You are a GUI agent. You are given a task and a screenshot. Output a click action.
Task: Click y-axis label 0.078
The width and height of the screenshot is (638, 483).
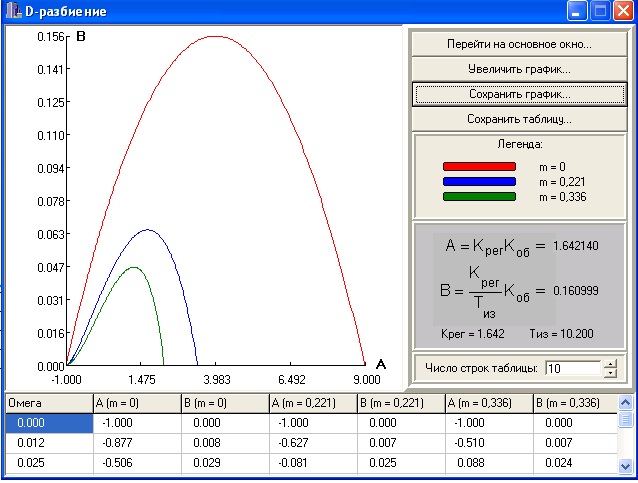[50, 201]
